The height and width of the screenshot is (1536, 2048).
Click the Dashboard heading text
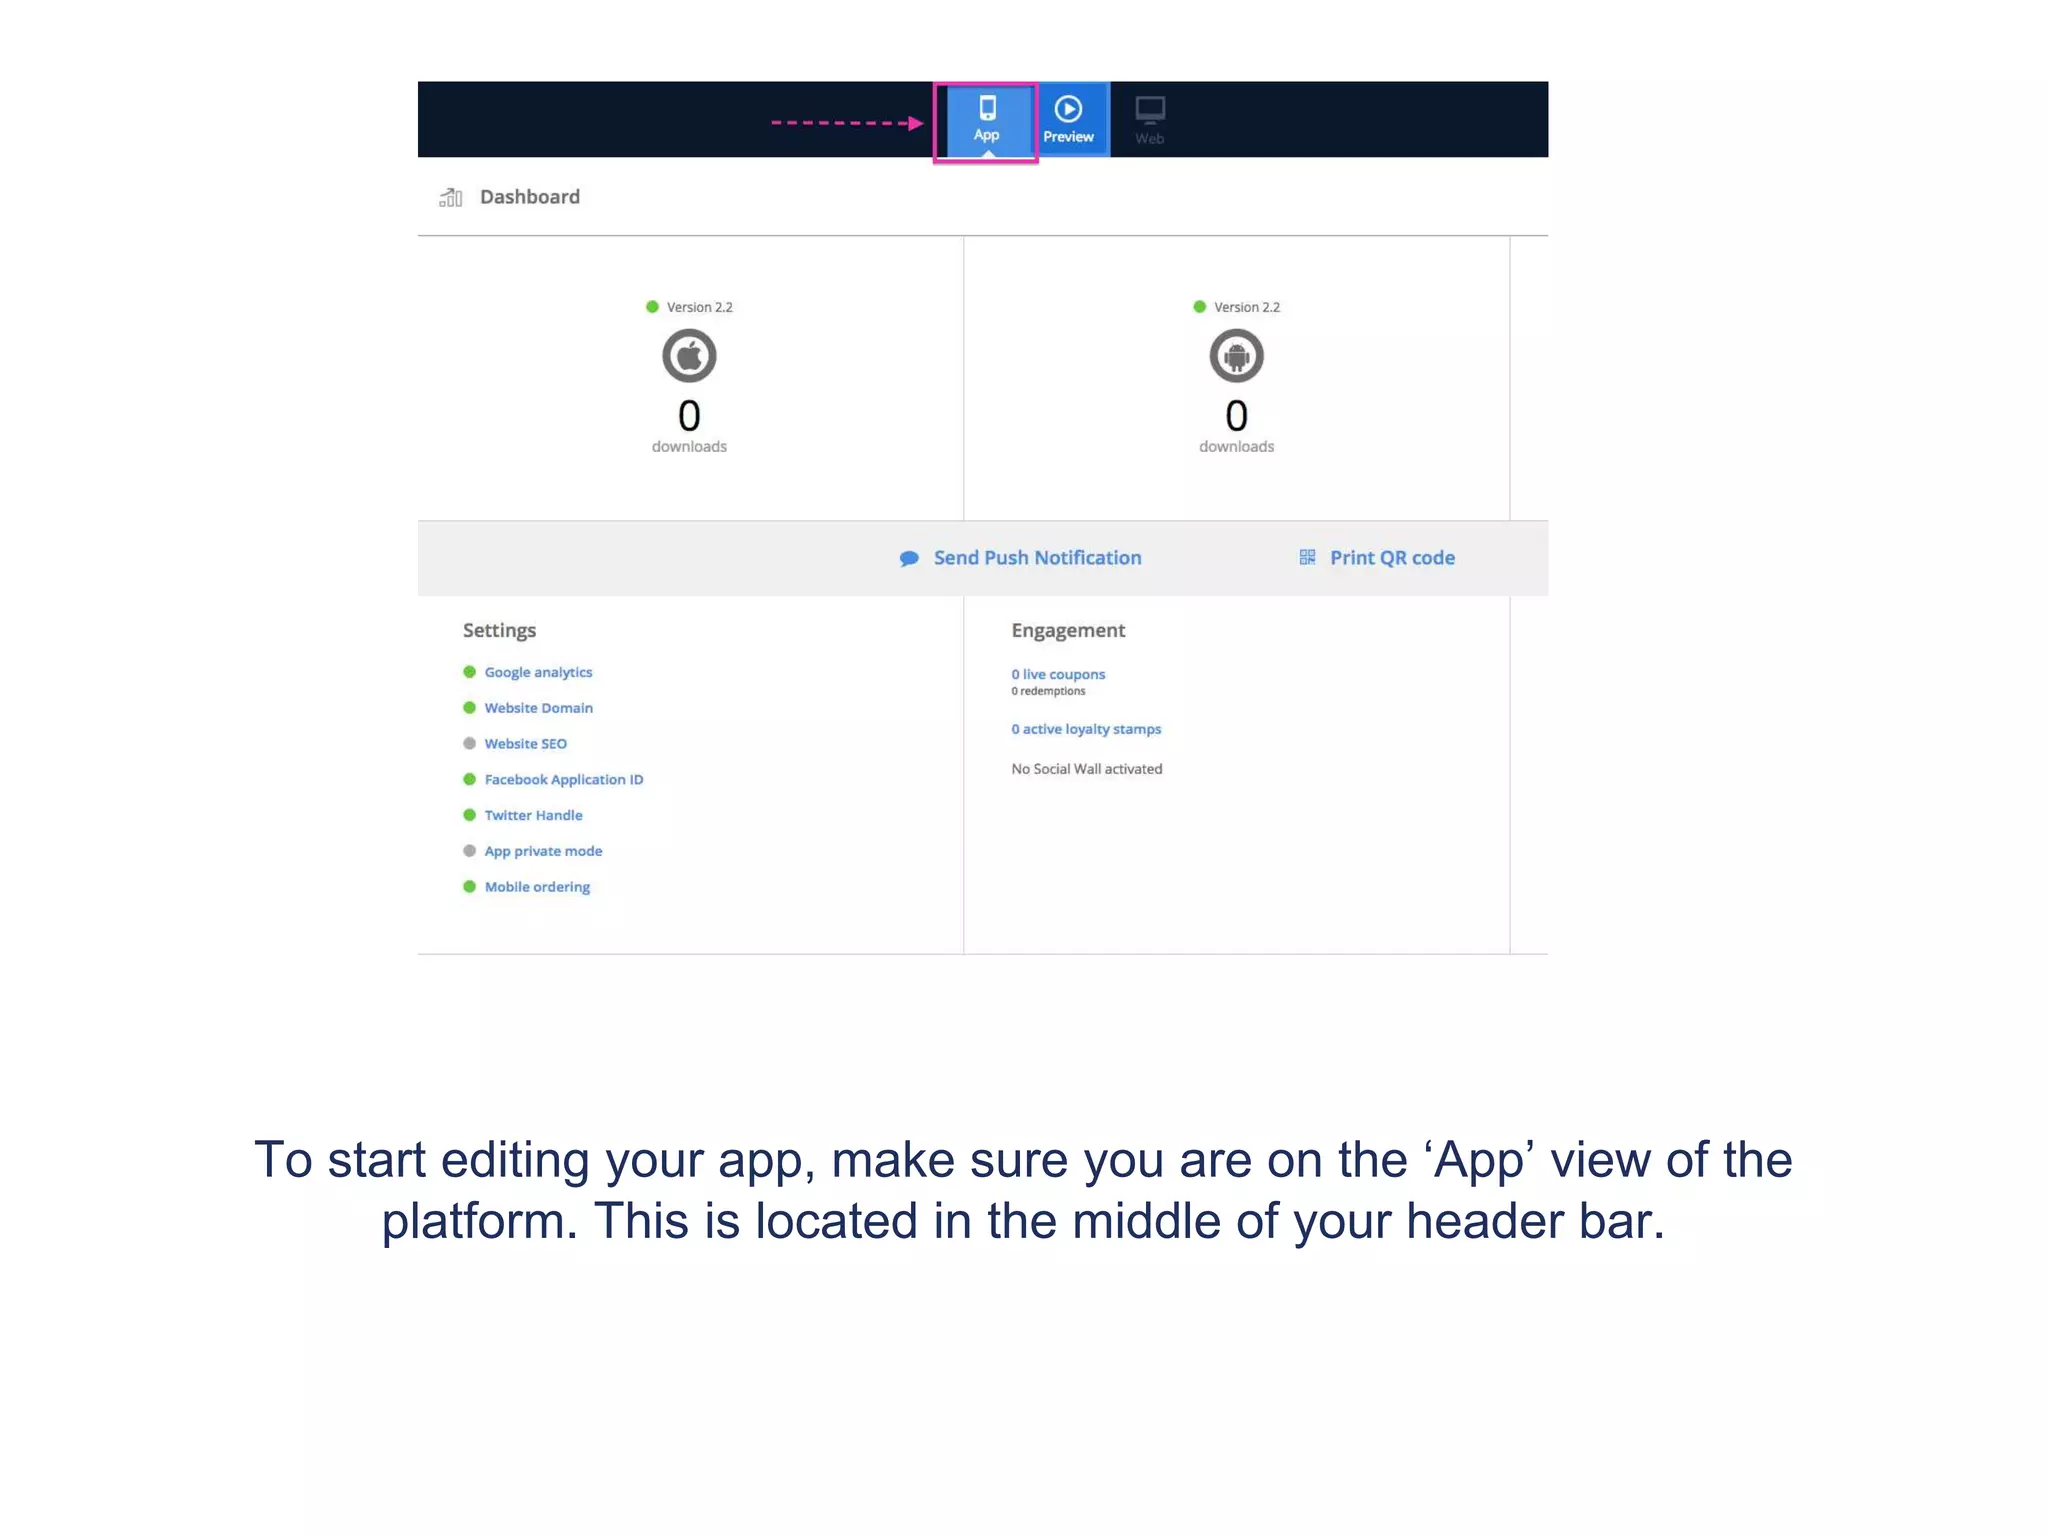coord(529,197)
